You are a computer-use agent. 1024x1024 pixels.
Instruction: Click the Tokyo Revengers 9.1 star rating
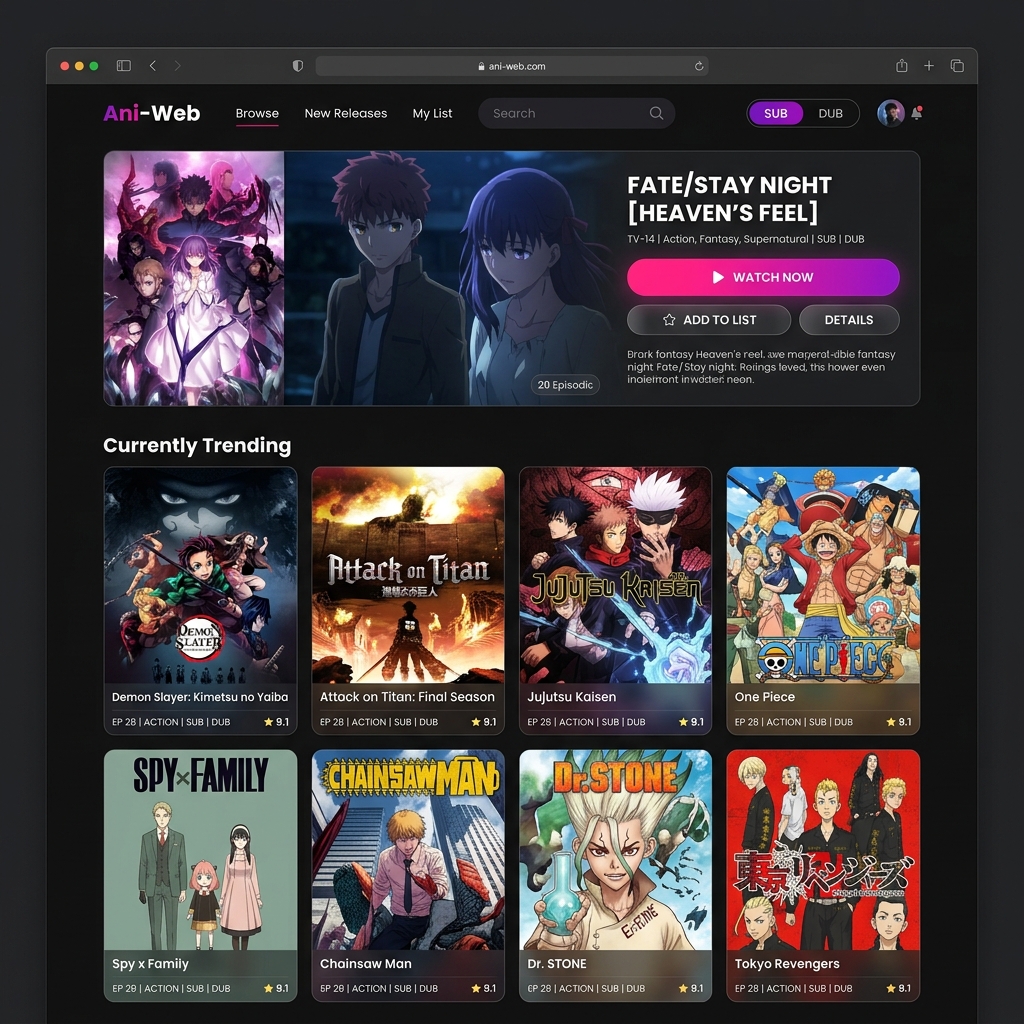(899, 989)
